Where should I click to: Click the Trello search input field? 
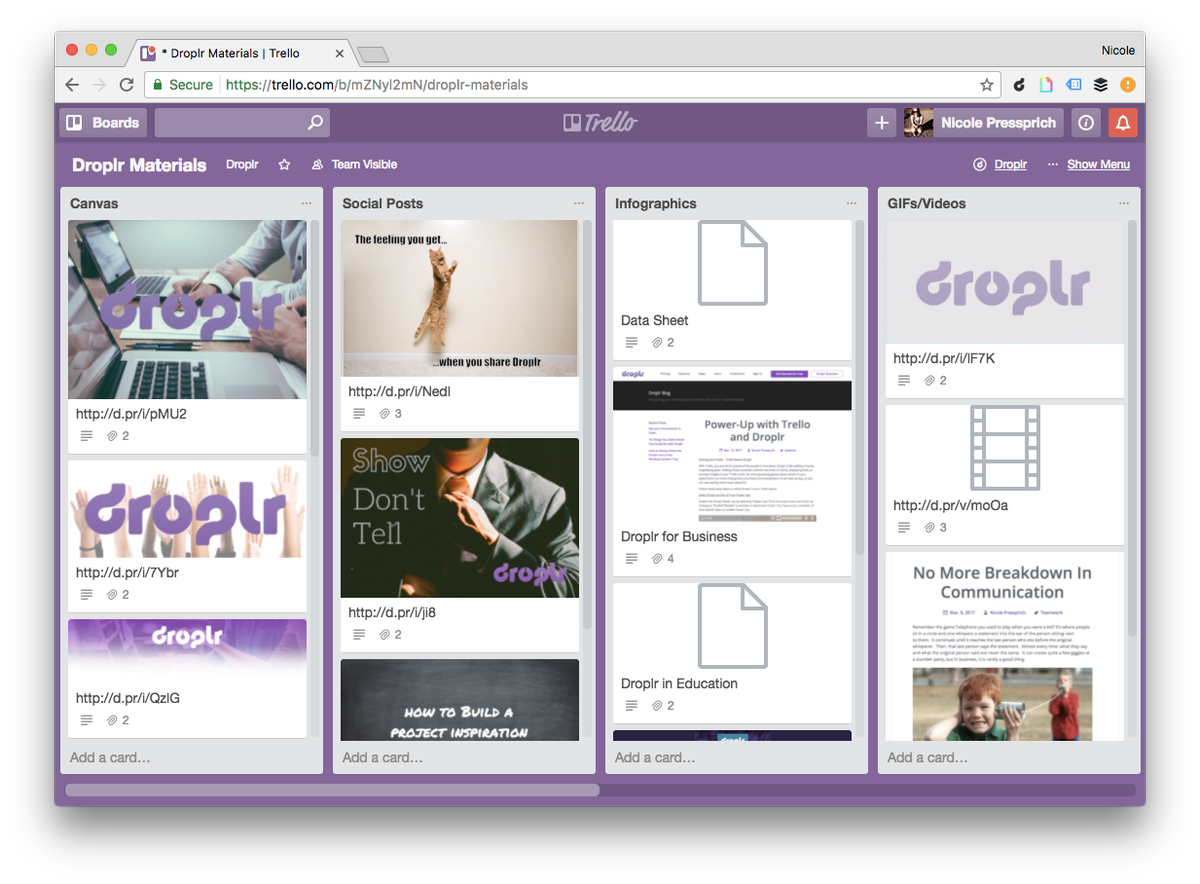[x=242, y=123]
